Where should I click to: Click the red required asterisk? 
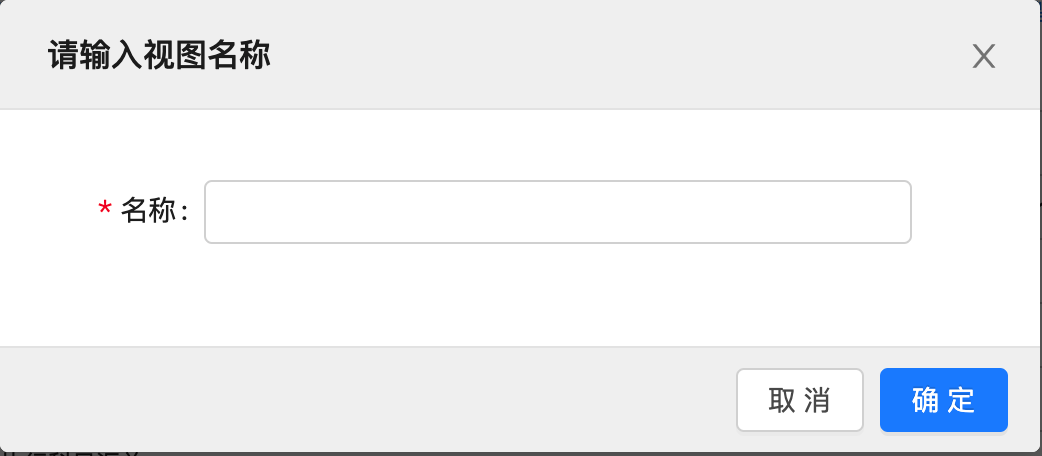(104, 210)
